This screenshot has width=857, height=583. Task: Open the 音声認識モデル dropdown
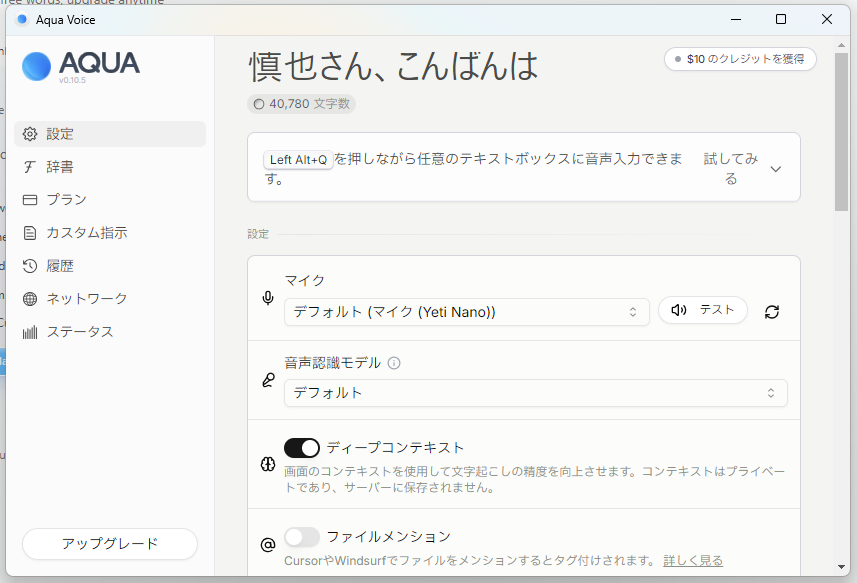tap(535, 393)
